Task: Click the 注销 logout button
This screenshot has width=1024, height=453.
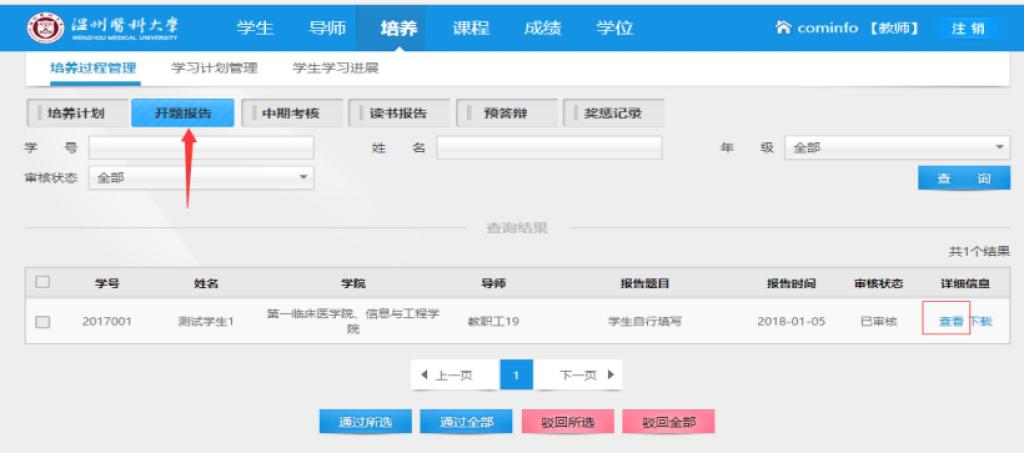Action: pyautogui.click(x=967, y=28)
